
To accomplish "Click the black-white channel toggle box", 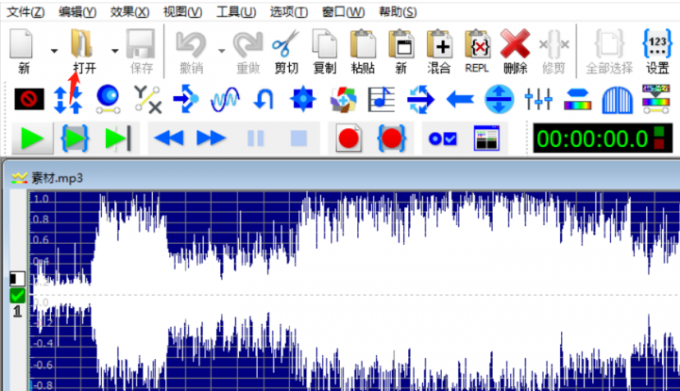I will [17, 278].
